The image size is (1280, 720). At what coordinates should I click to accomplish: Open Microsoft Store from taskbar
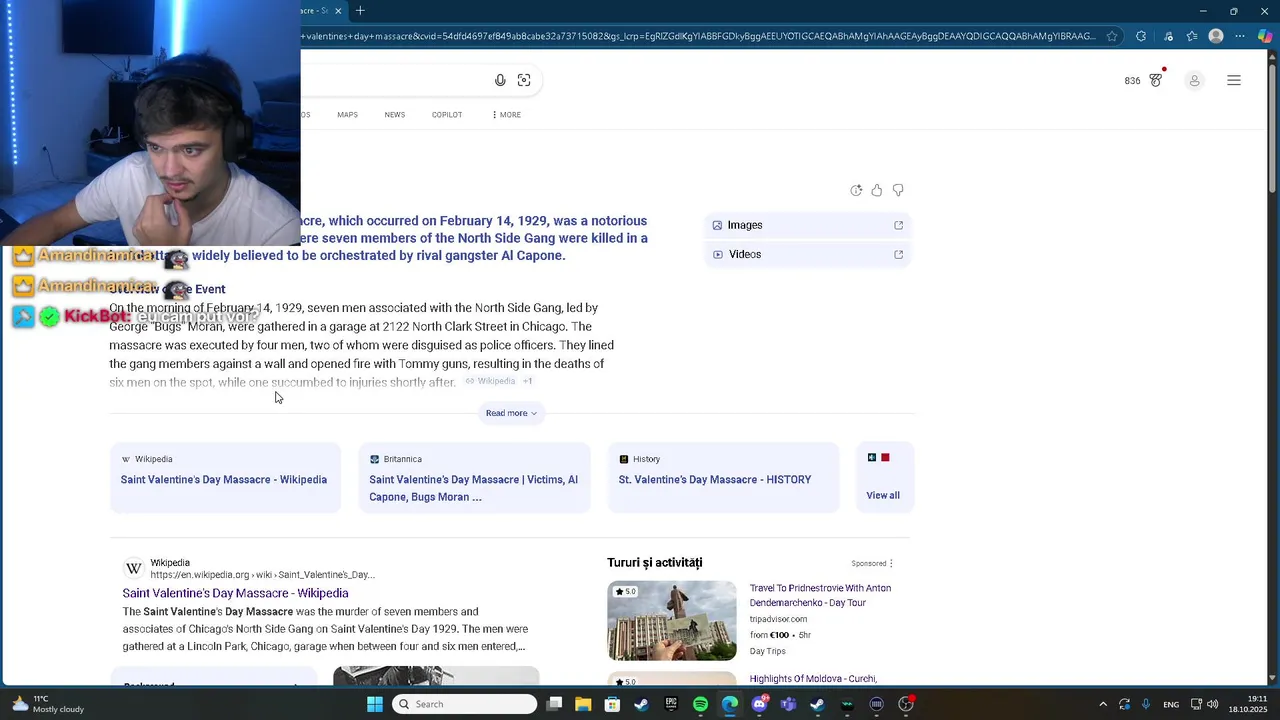[612, 704]
